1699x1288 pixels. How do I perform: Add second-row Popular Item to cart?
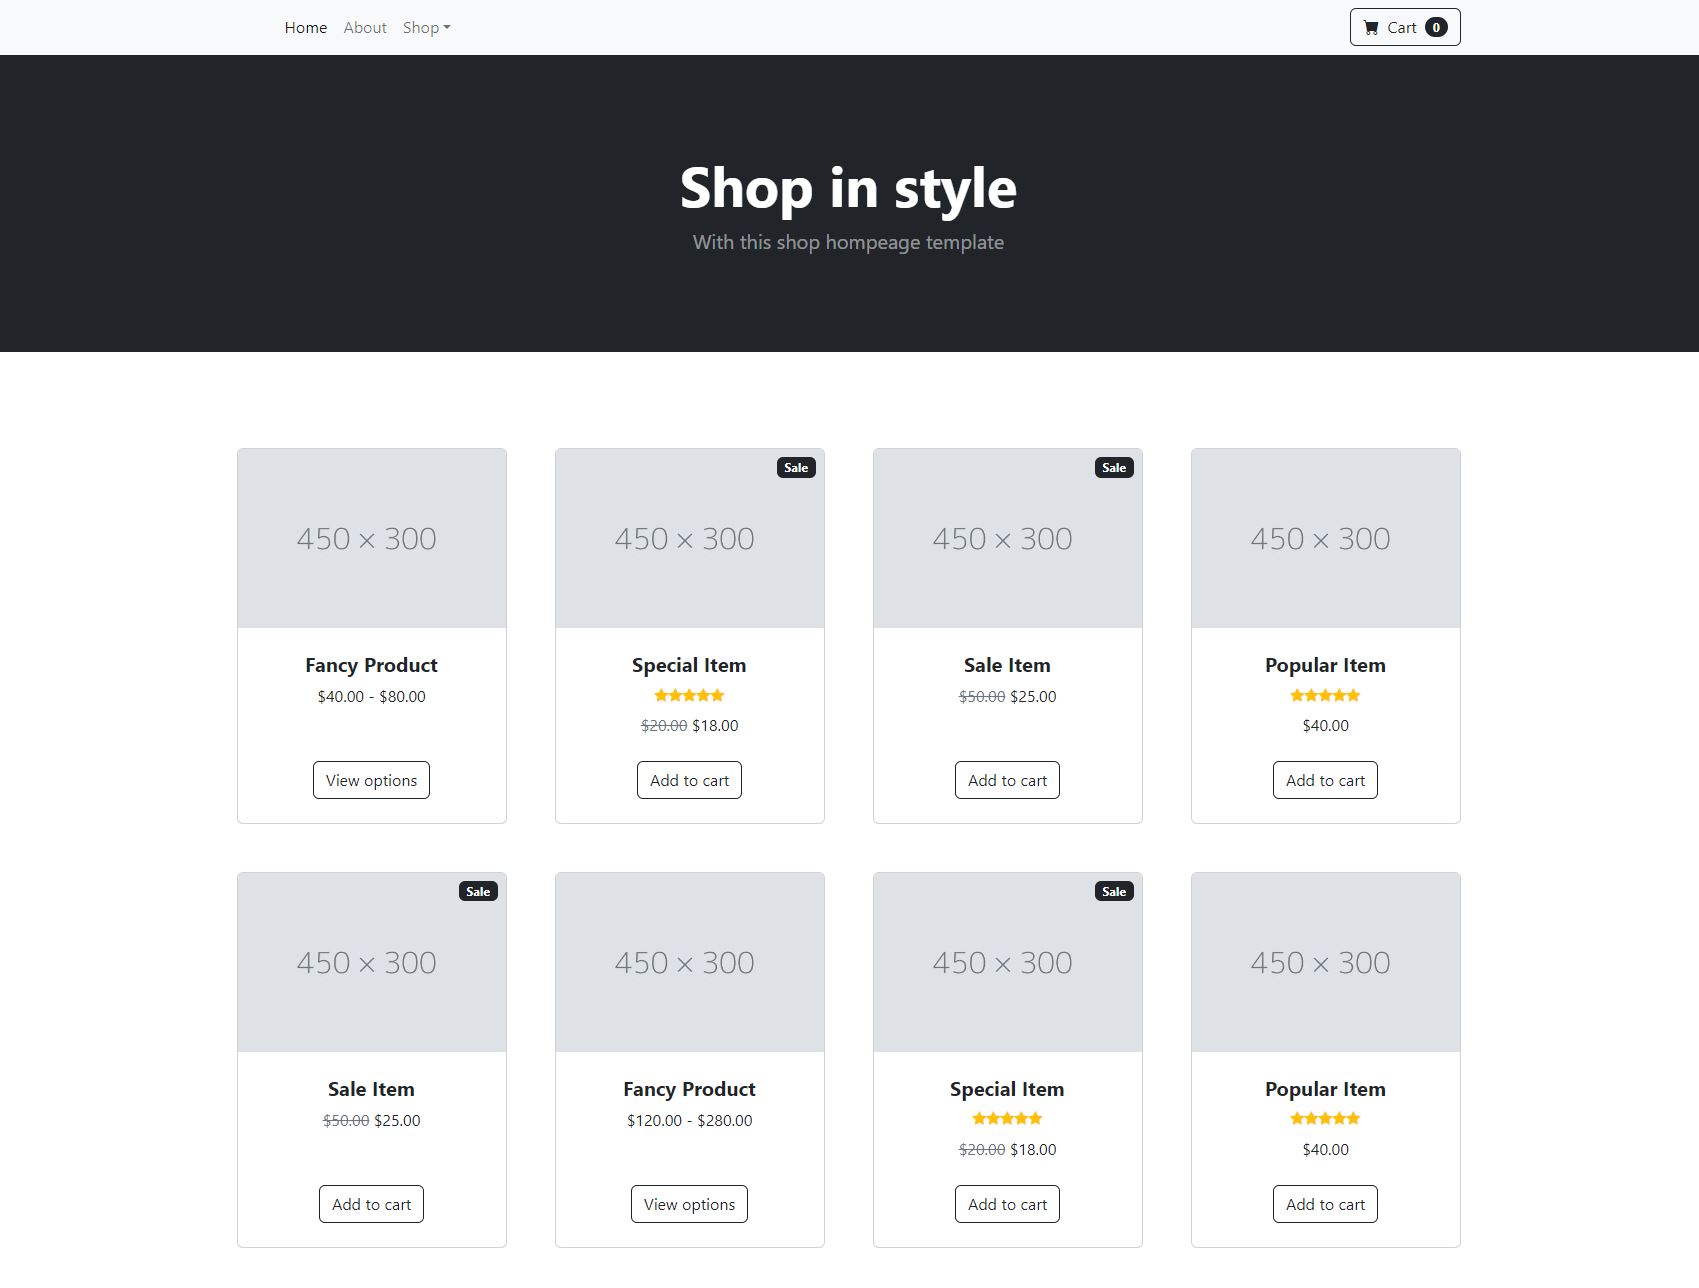pyautogui.click(x=1325, y=1204)
